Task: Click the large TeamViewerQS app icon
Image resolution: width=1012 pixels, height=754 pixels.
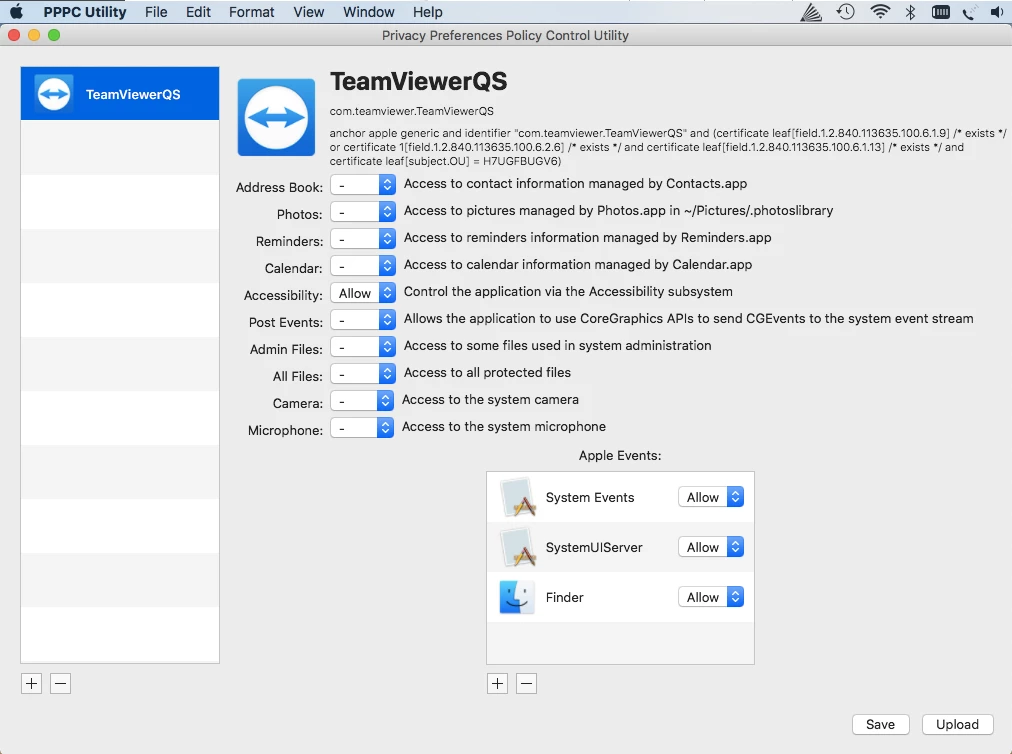Action: point(276,117)
